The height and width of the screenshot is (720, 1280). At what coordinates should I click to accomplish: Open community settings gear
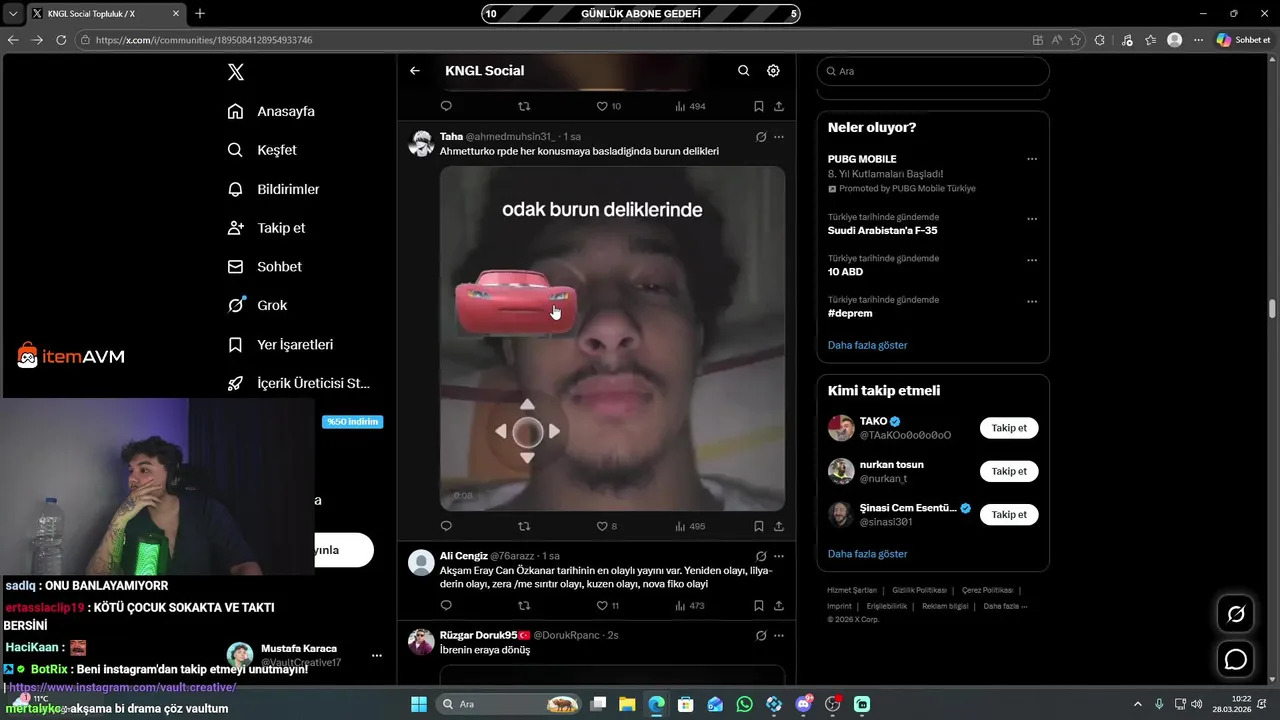[773, 71]
